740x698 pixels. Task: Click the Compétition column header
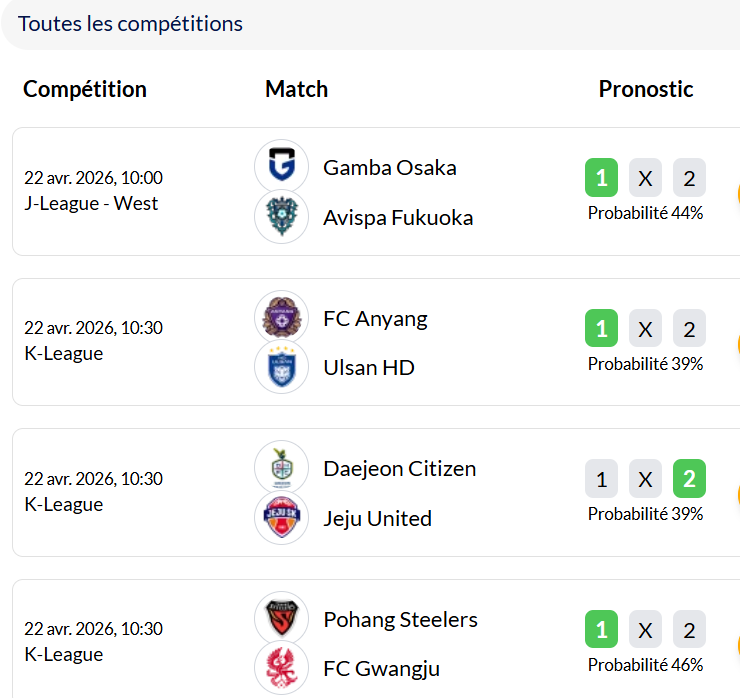(85, 89)
